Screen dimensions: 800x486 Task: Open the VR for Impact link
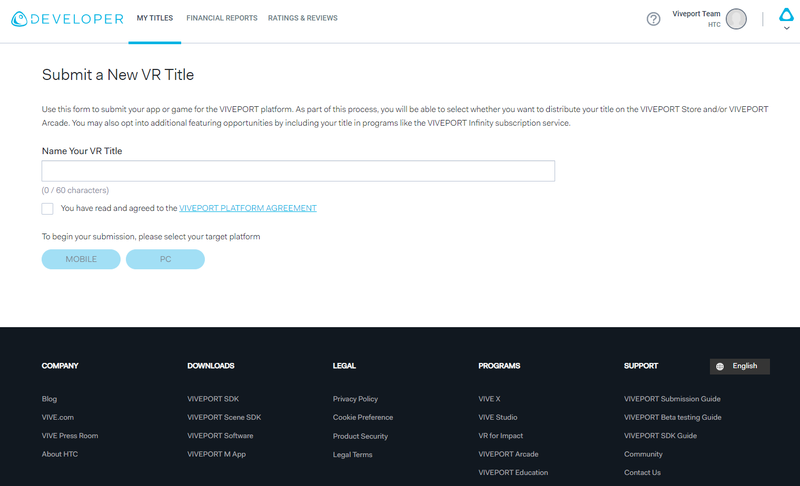pos(501,436)
